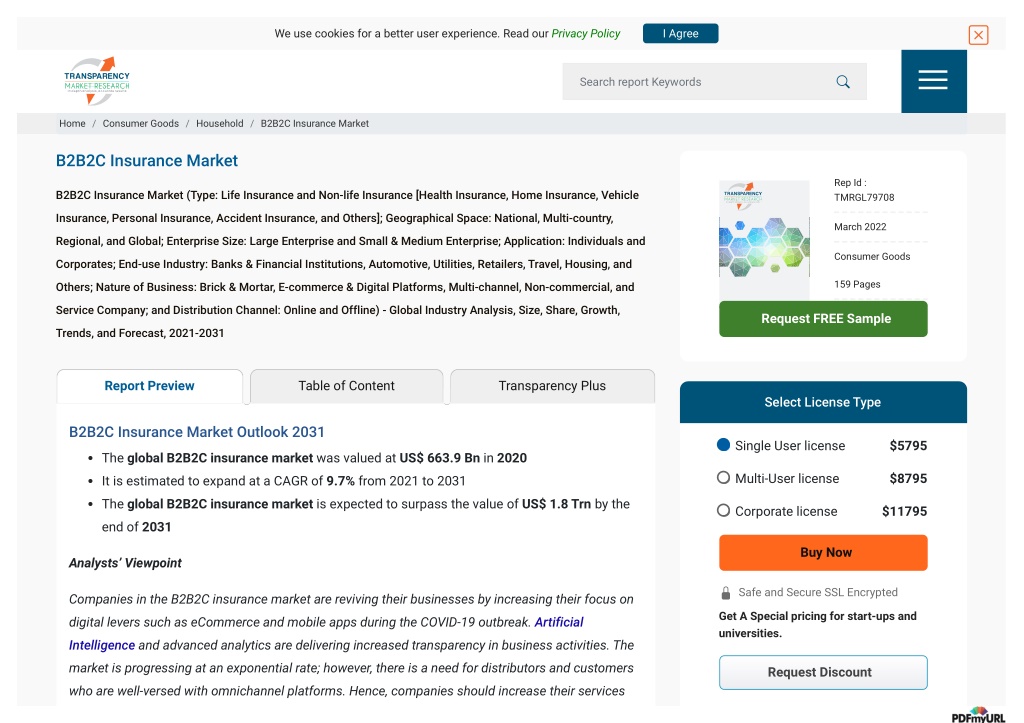
Task: Open the Table of Content tab
Action: 347,386
